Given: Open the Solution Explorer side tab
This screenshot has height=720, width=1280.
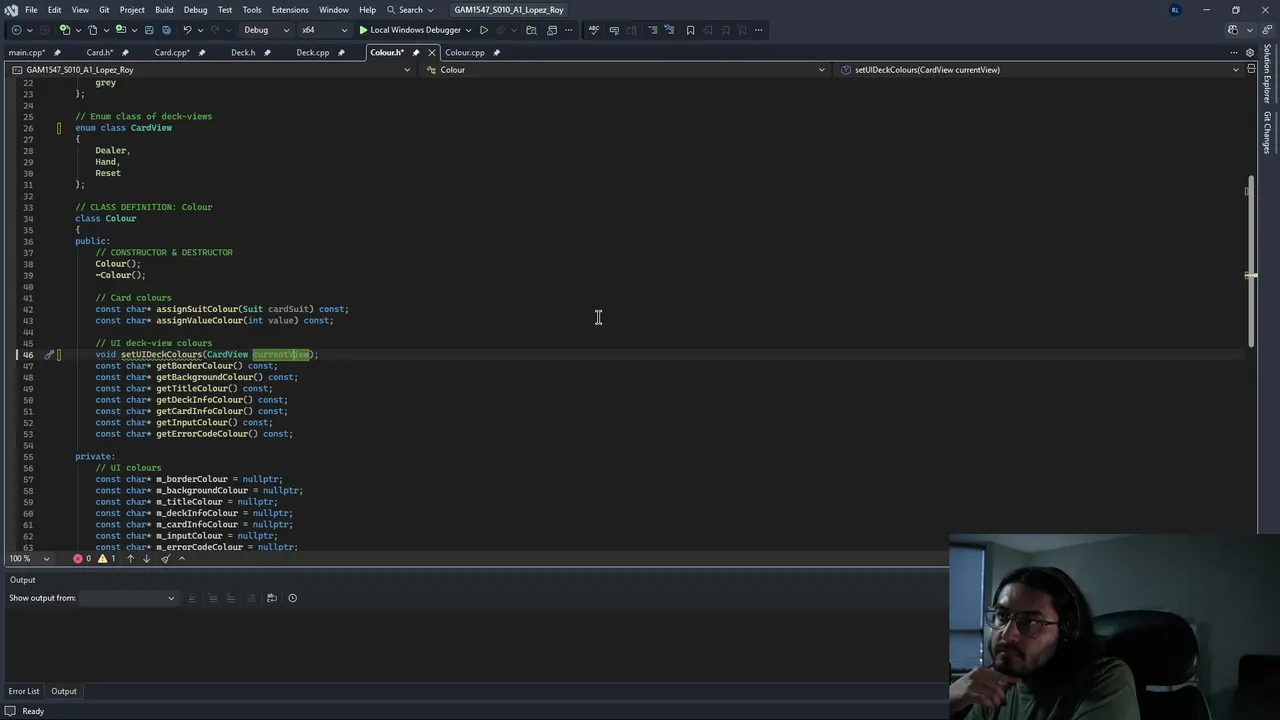Looking at the screenshot, I should tap(1267, 74).
